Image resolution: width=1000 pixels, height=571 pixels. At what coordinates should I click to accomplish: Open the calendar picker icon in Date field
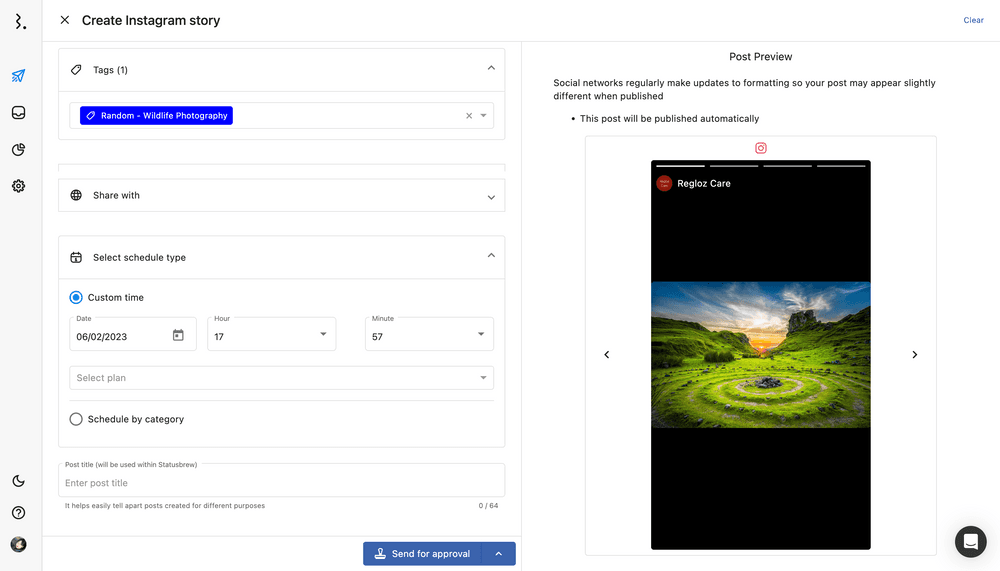[178, 336]
